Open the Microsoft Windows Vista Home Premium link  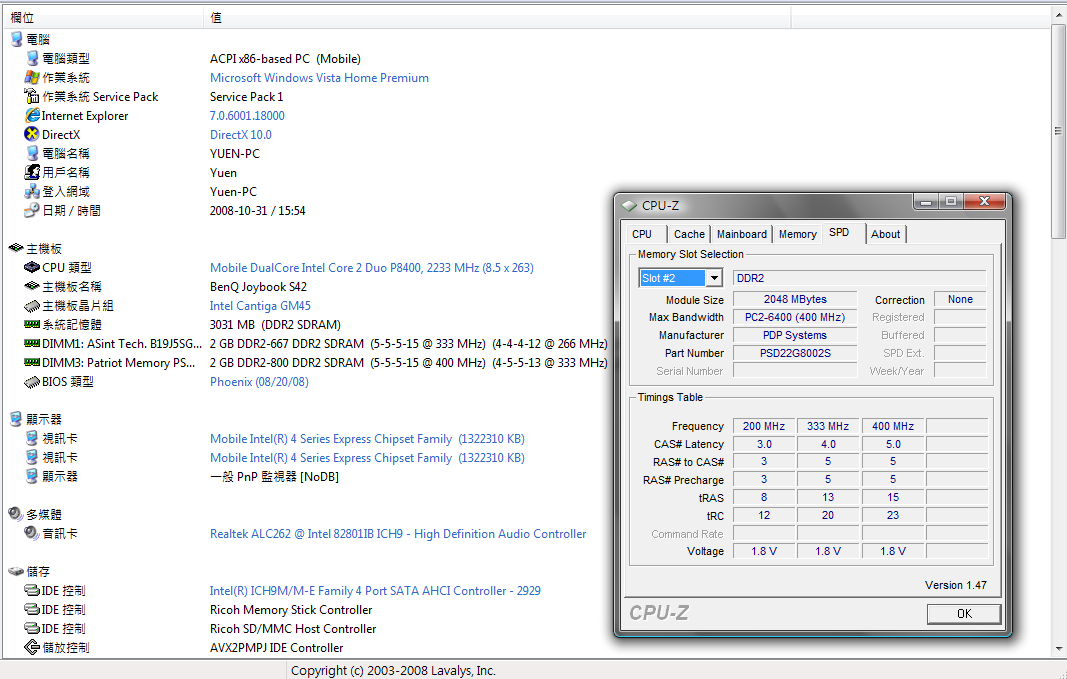[319, 78]
